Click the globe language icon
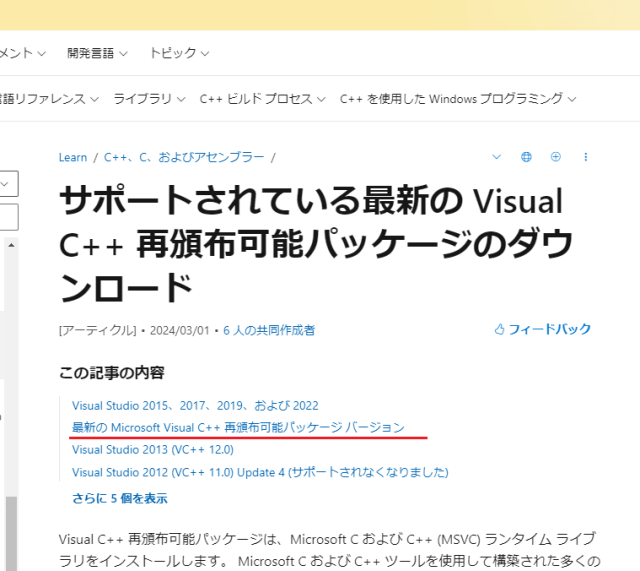Image resolution: width=640 pixels, height=571 pixels. point(526,157)
